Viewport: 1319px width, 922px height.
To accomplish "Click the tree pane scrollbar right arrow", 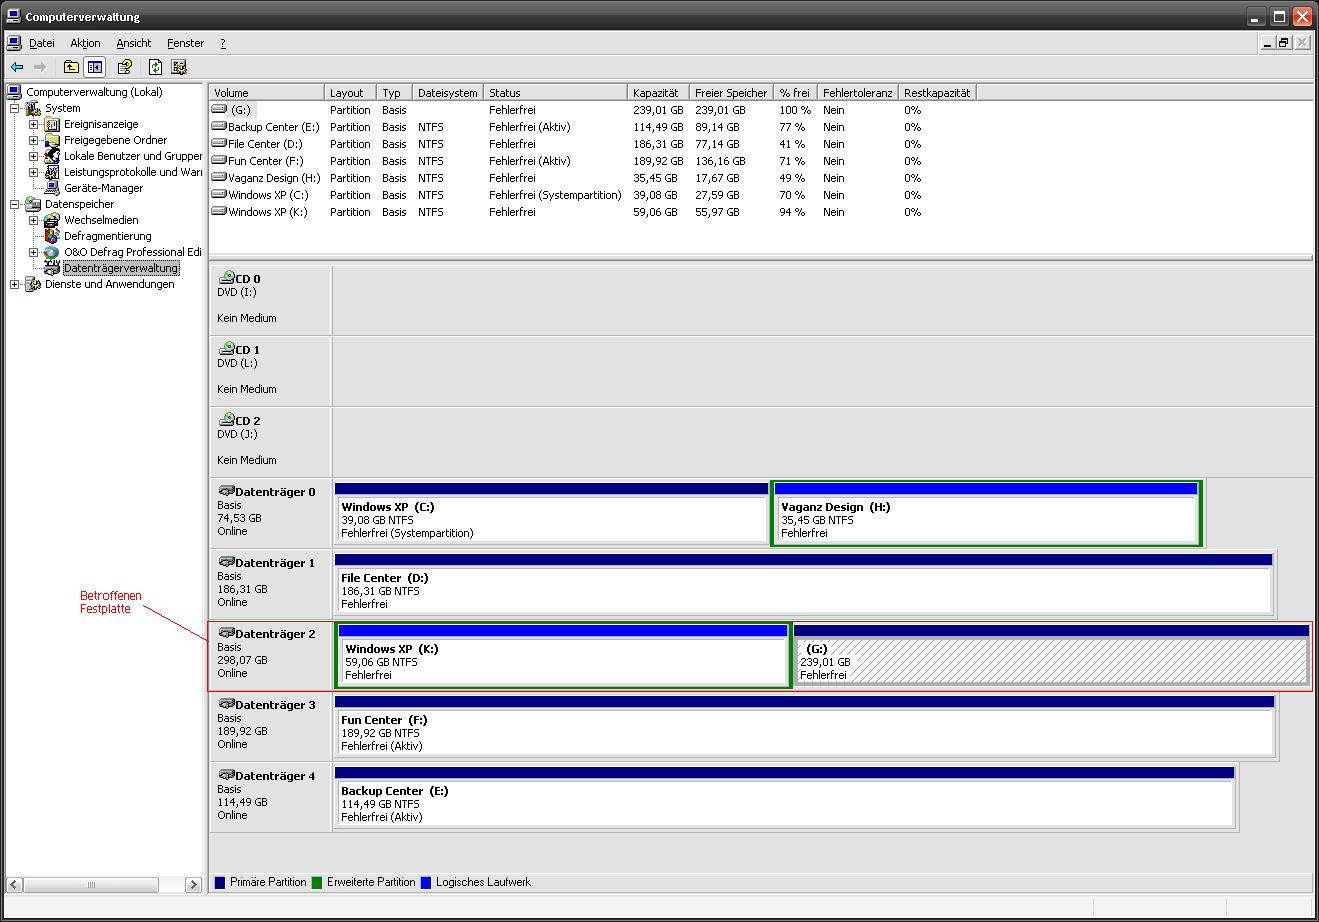I will point(193,884).
